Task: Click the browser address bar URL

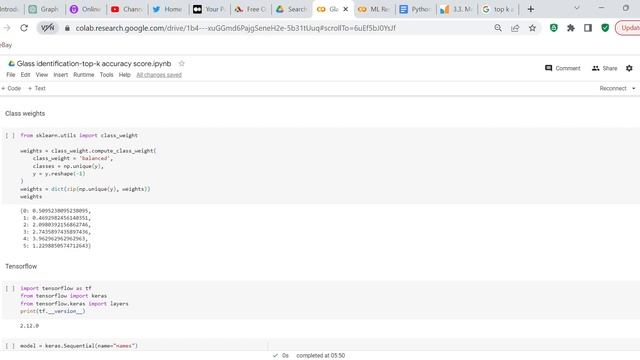Action: click(236, 28)
